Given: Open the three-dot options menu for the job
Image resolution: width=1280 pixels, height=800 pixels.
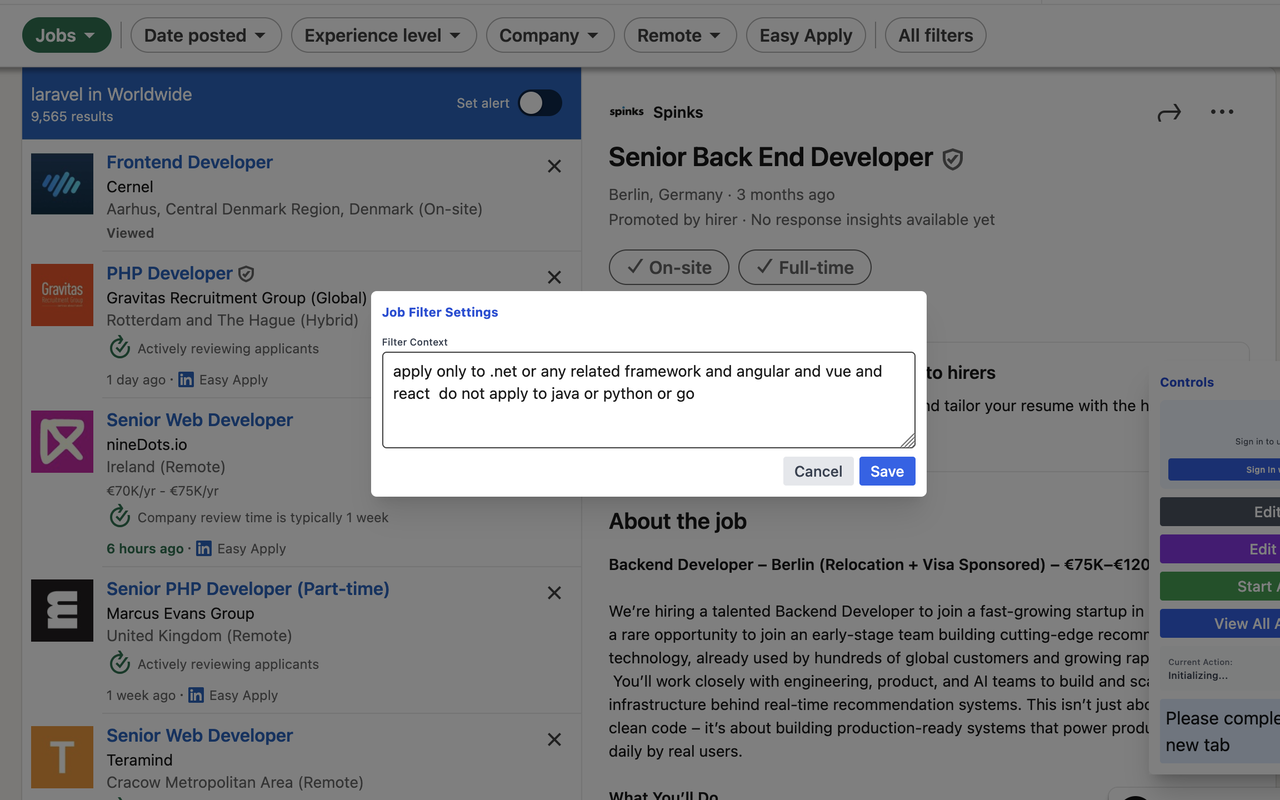Looking at the screenshot, I should [x=1221, y=112].
